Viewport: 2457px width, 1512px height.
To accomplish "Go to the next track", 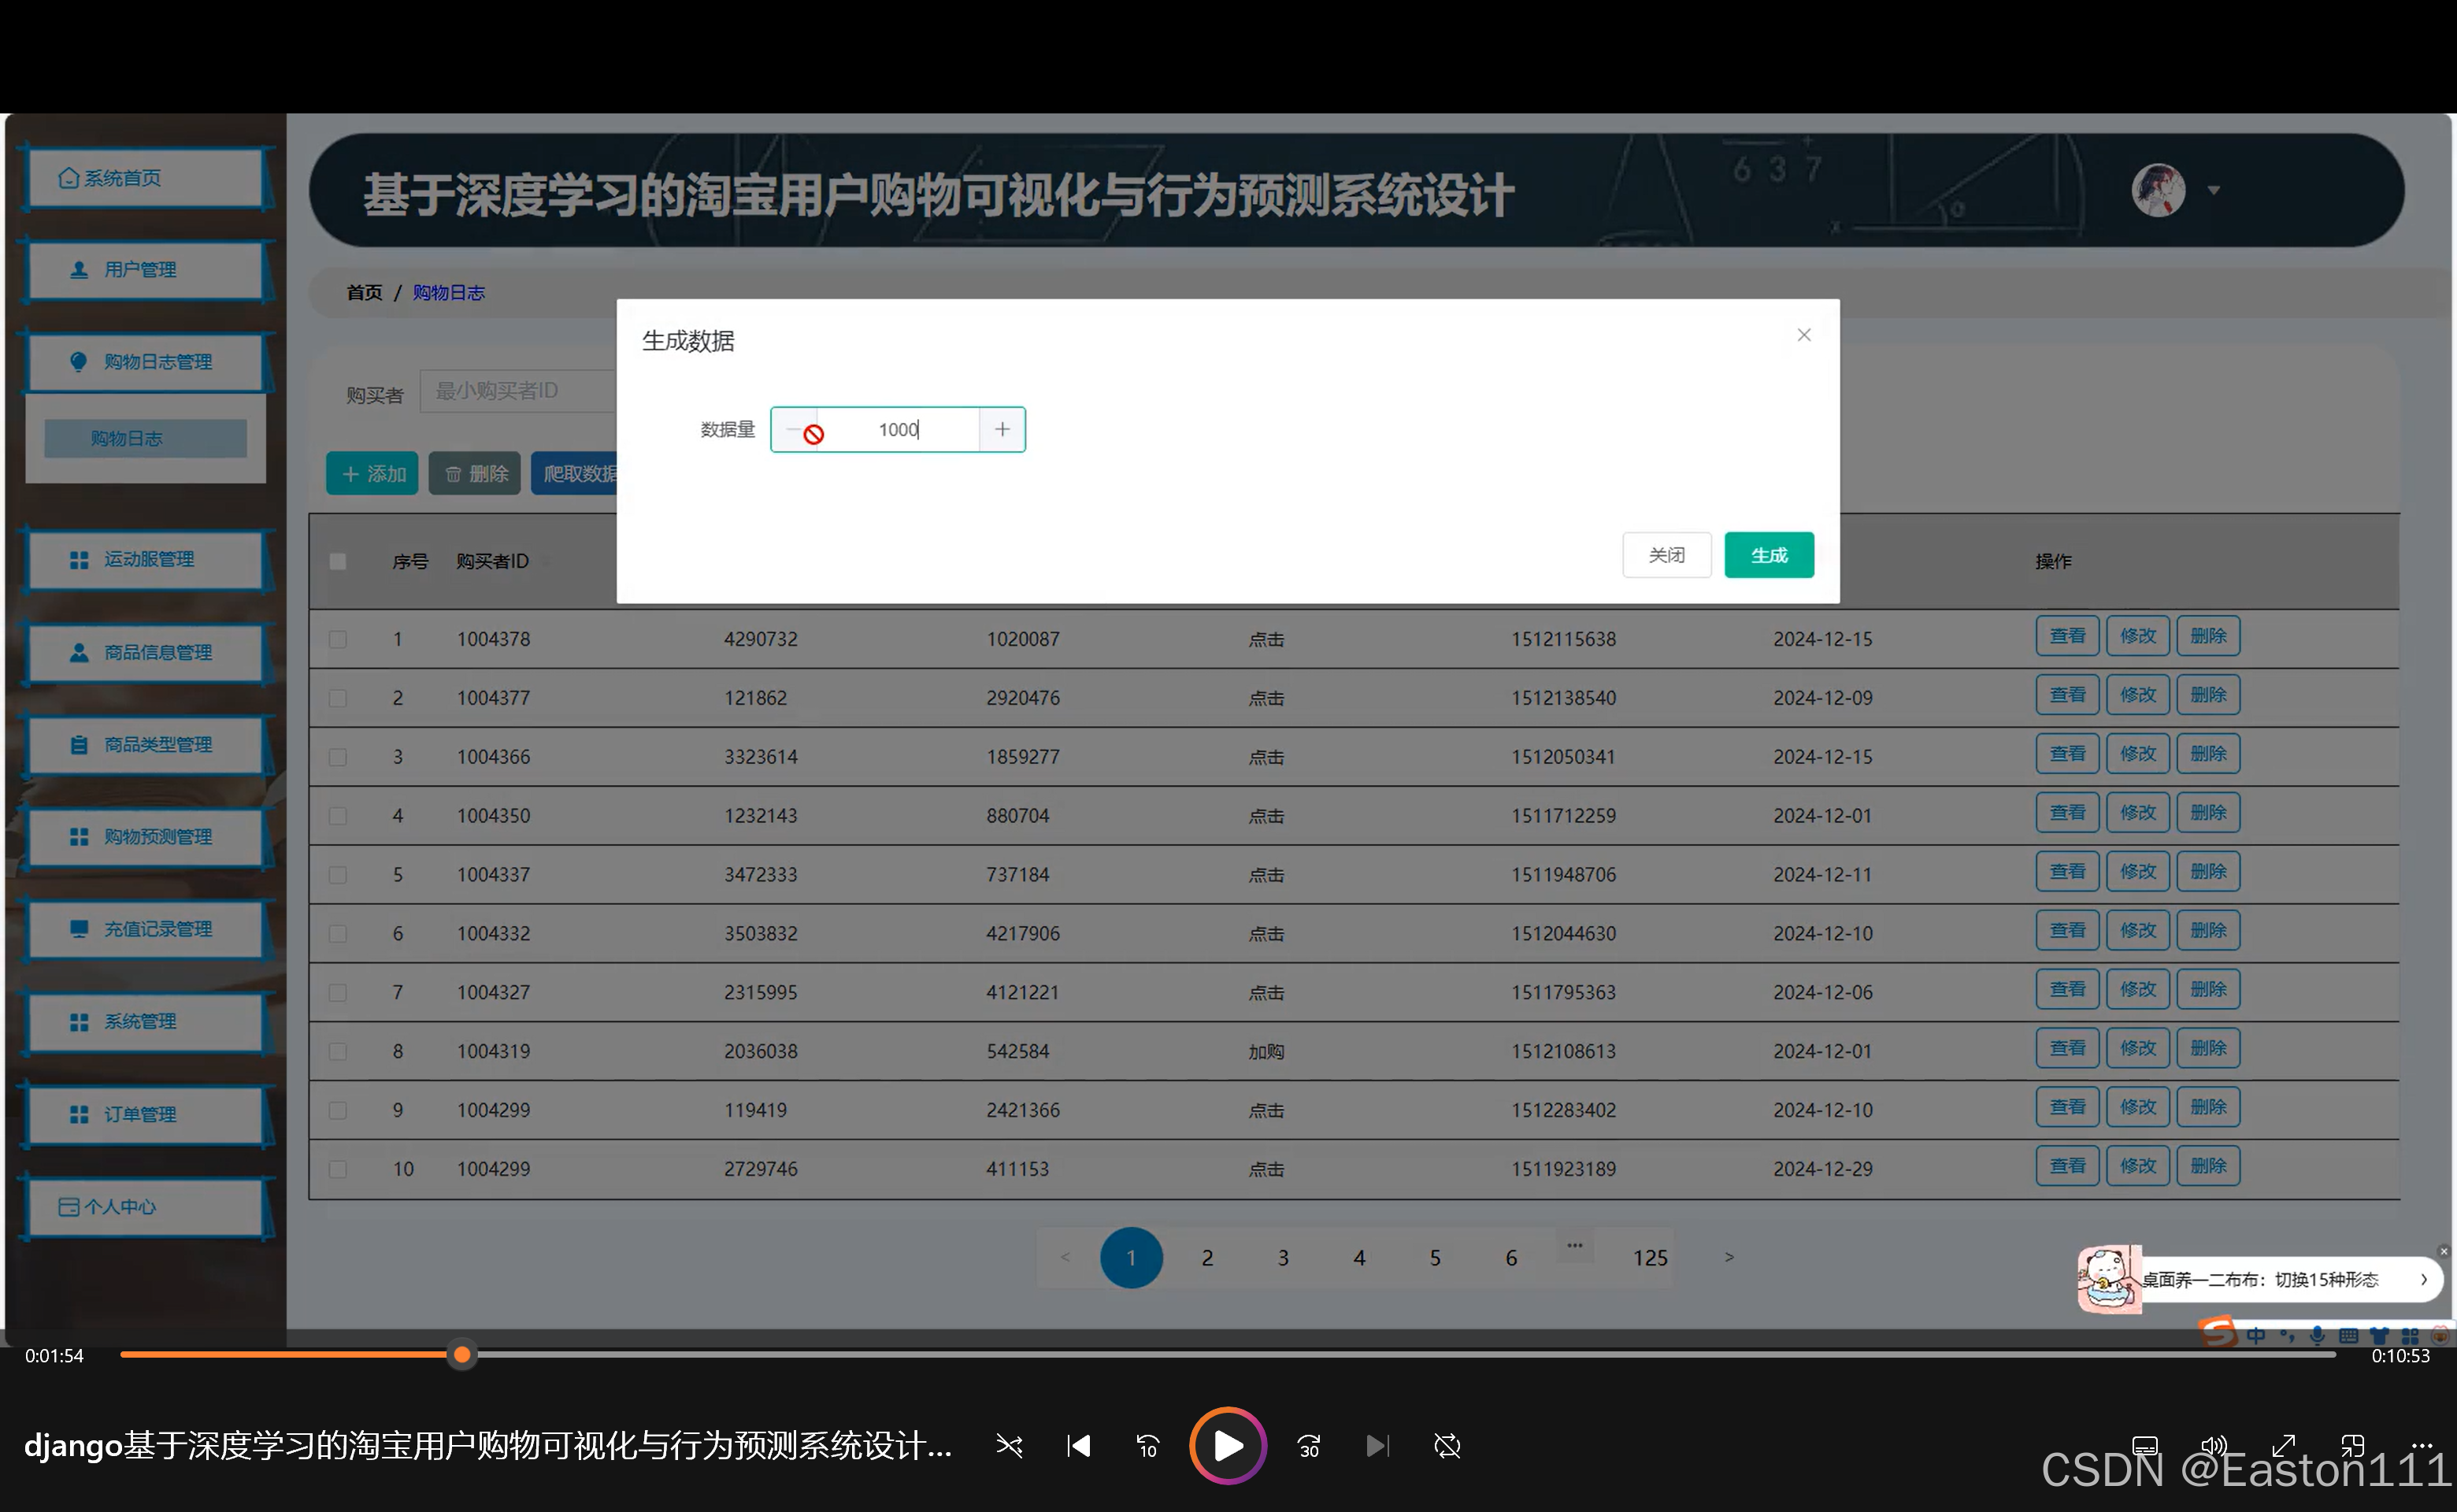I will [x=1377, y=1446].
